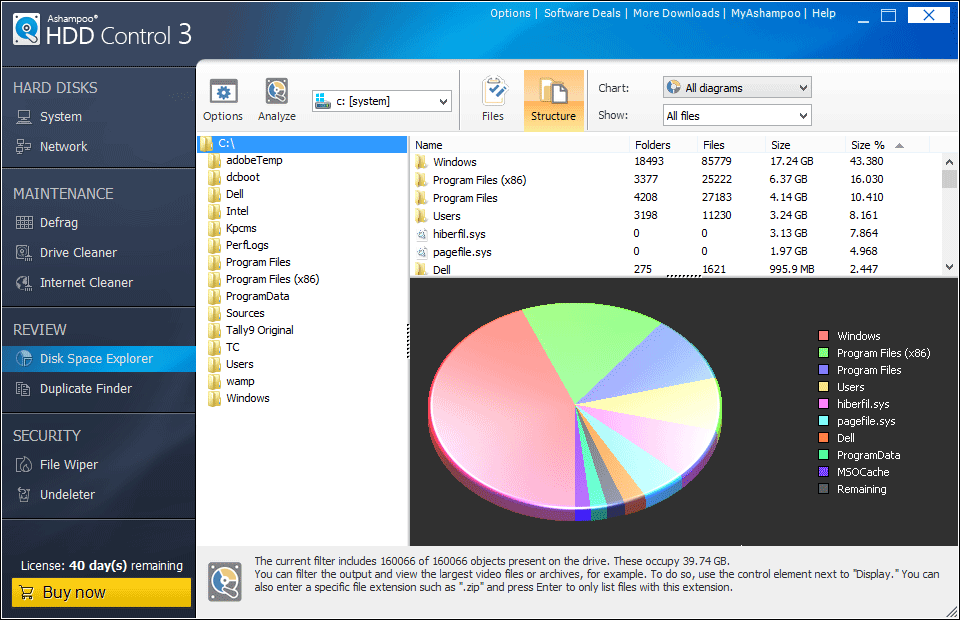Click the file list scrollbar up arrow
Screen dimensions: 960x620
tap(950, 162)
